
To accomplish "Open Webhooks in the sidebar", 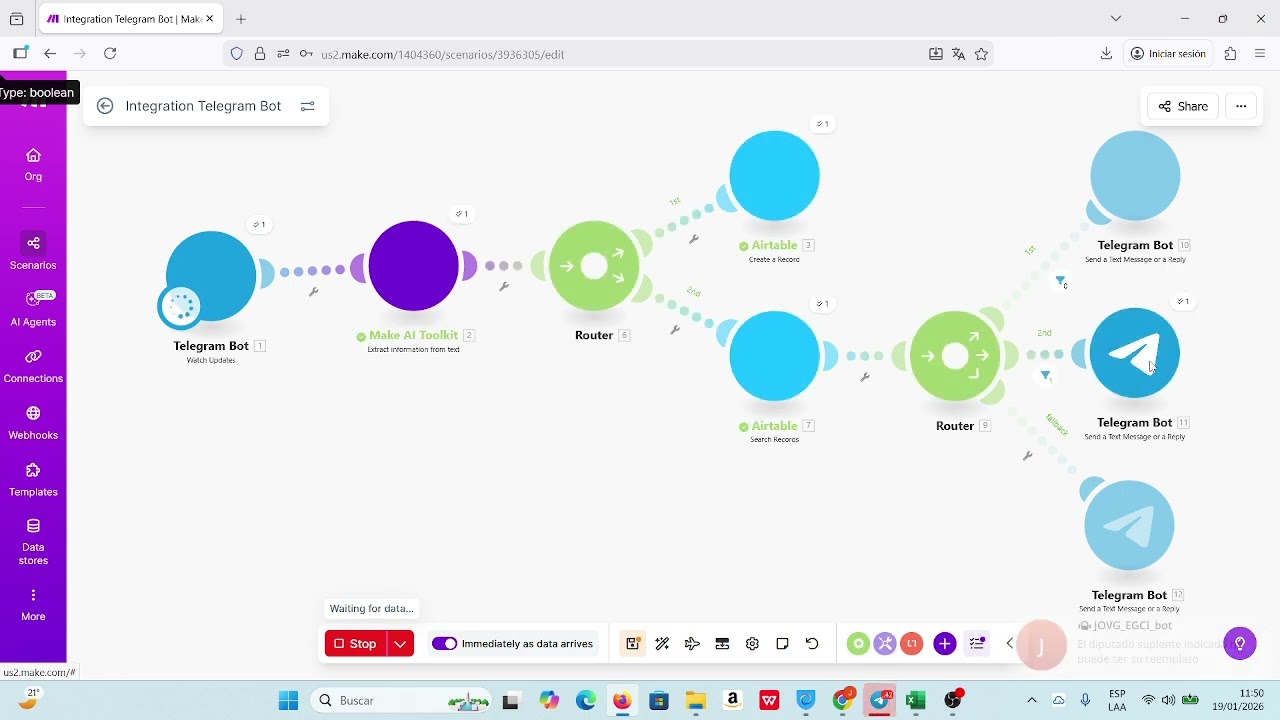I will 33,423.
